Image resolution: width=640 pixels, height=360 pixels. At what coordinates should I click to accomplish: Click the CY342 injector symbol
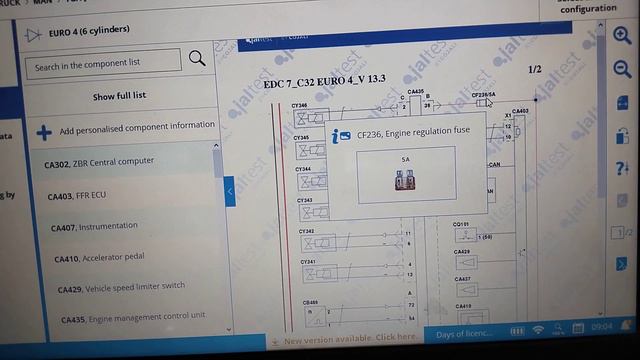coord(319,244)
